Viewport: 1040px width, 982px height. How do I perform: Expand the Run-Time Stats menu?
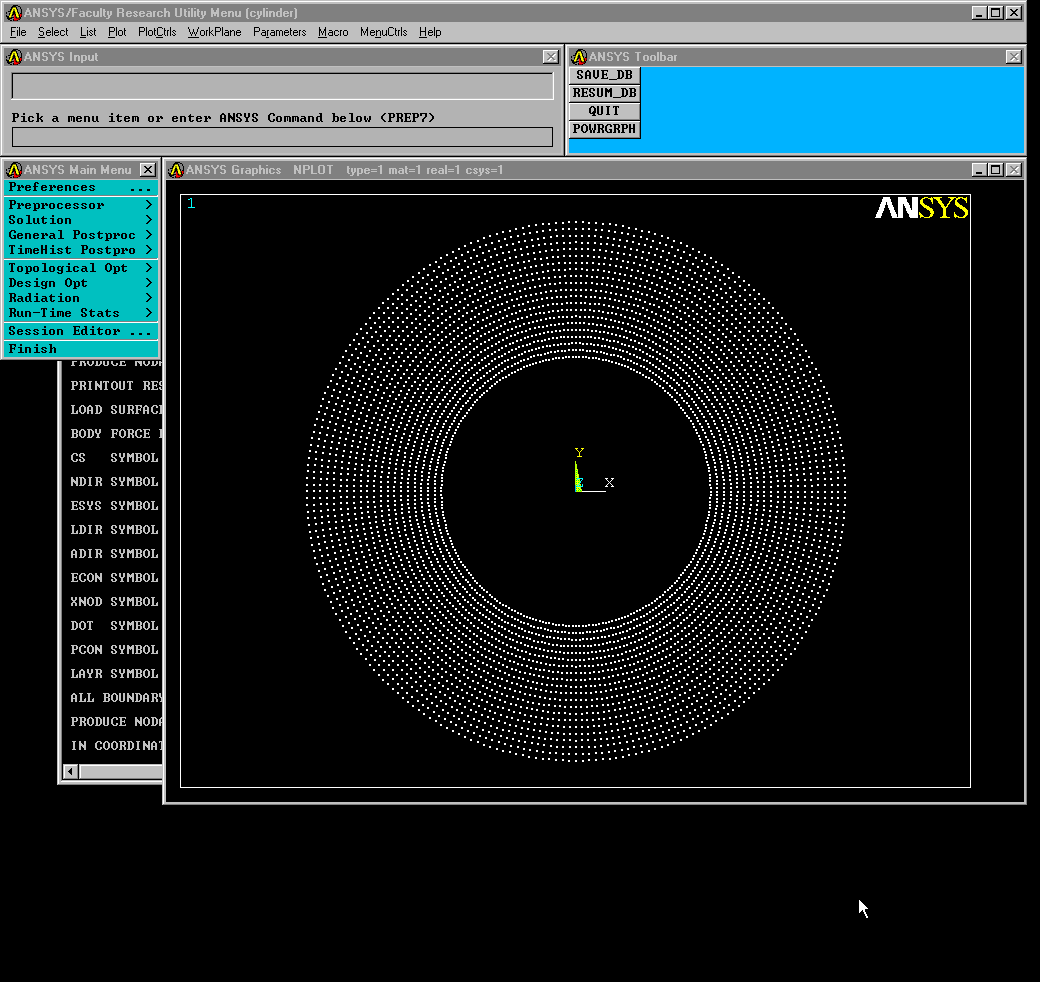pyautogui.click(x=81, y=313)
